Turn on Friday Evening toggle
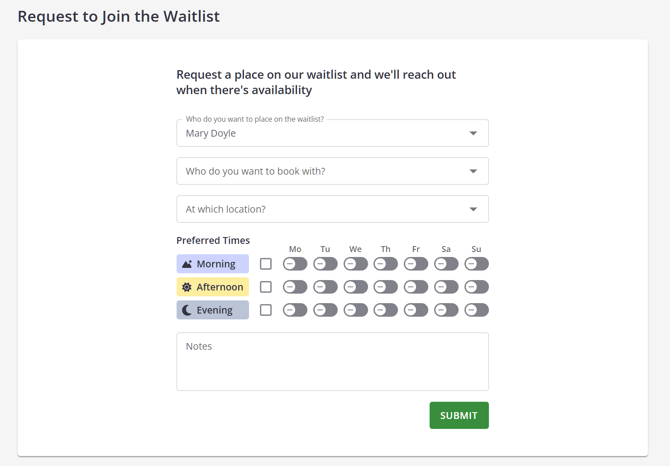Screen dimensions: 670x466 point(416,310)
